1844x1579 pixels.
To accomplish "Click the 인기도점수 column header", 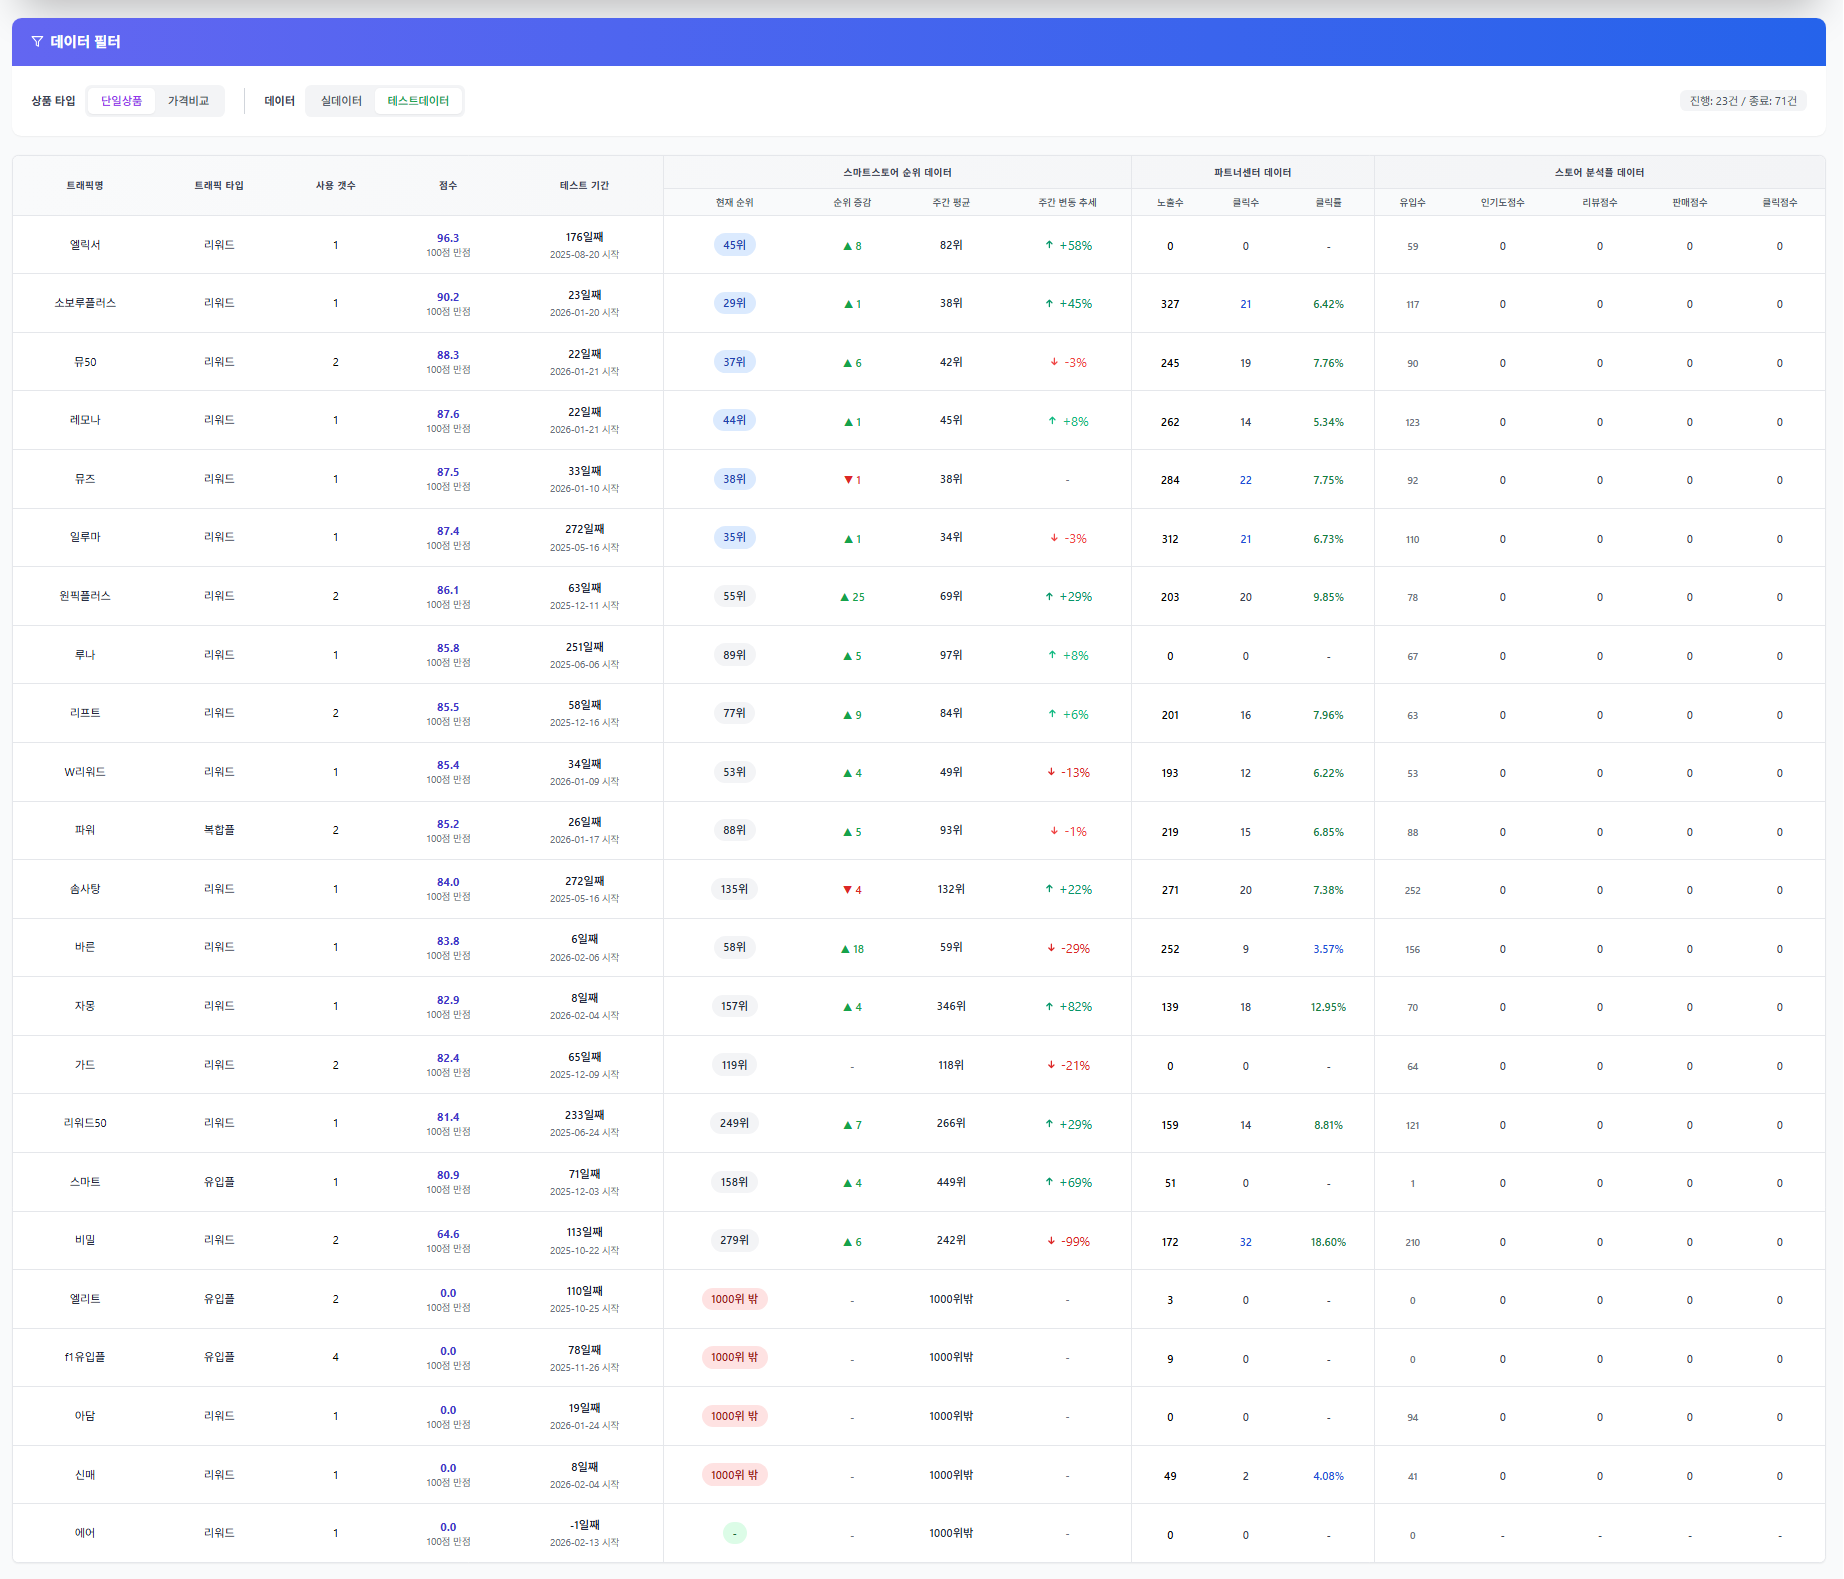I will pyautogui.click(x=1502, y=203).
